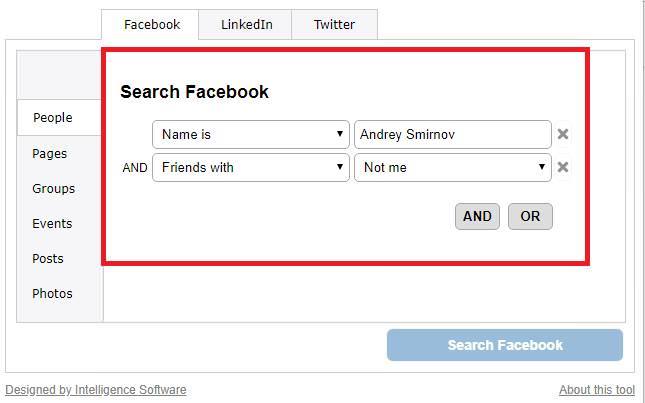This screenshot has width=645, height=403.
Task: Open the Friends with criteria dropdown
Action: pyautogui.click(x=251, y=167)
